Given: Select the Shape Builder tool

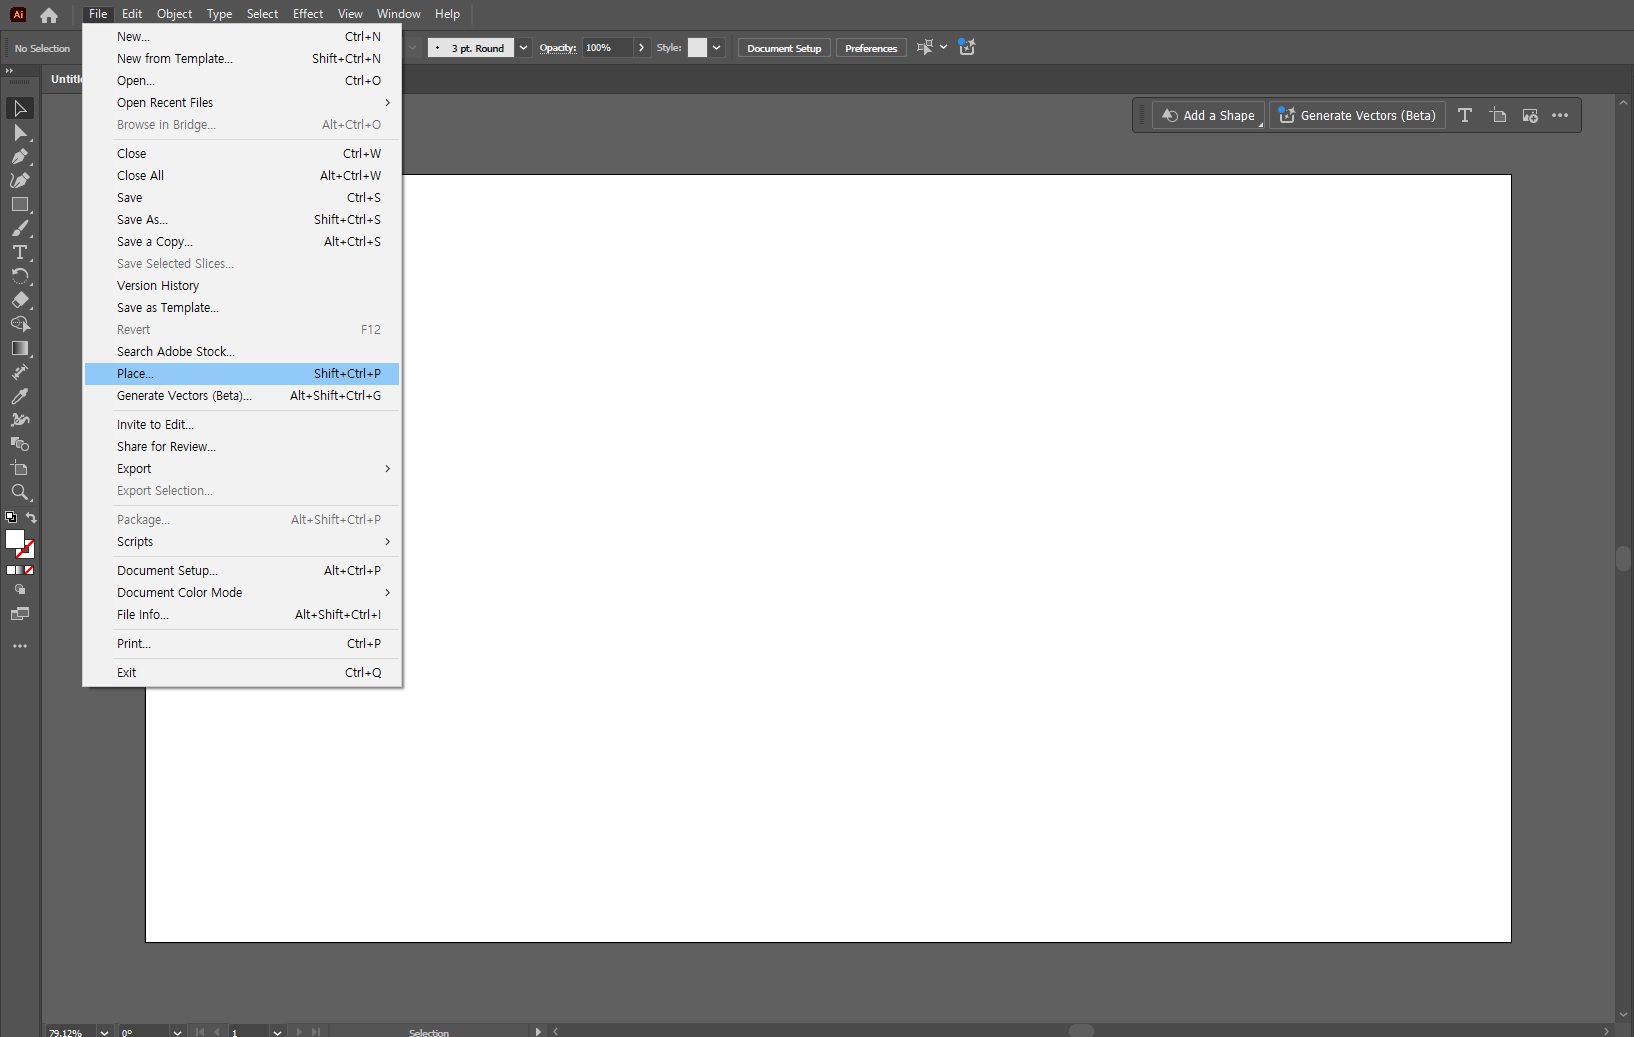Looking at the screenshot, I should pos(20,324).
